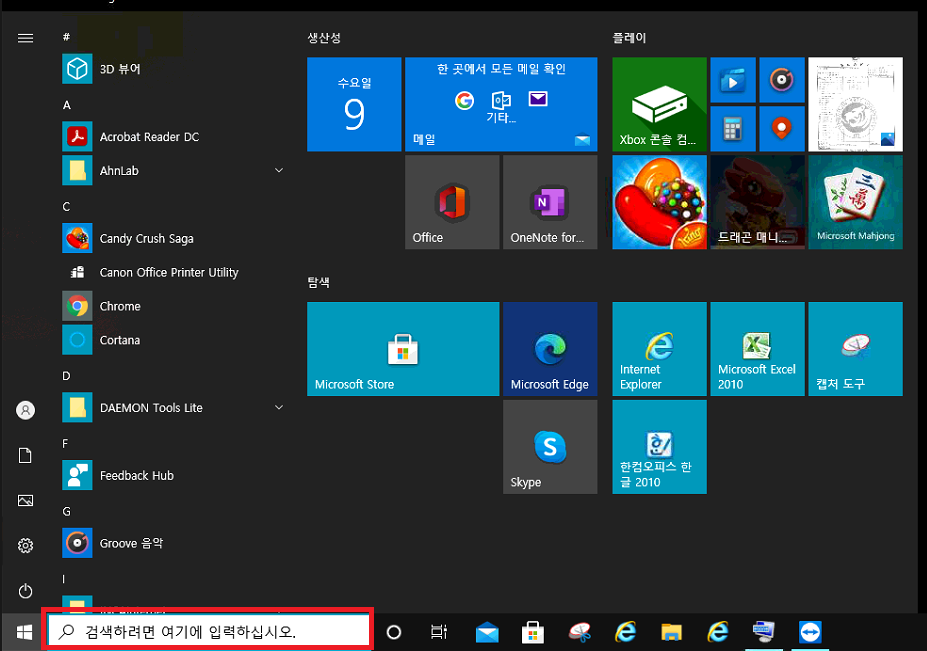Click the Windows Start button

(24, 632)
